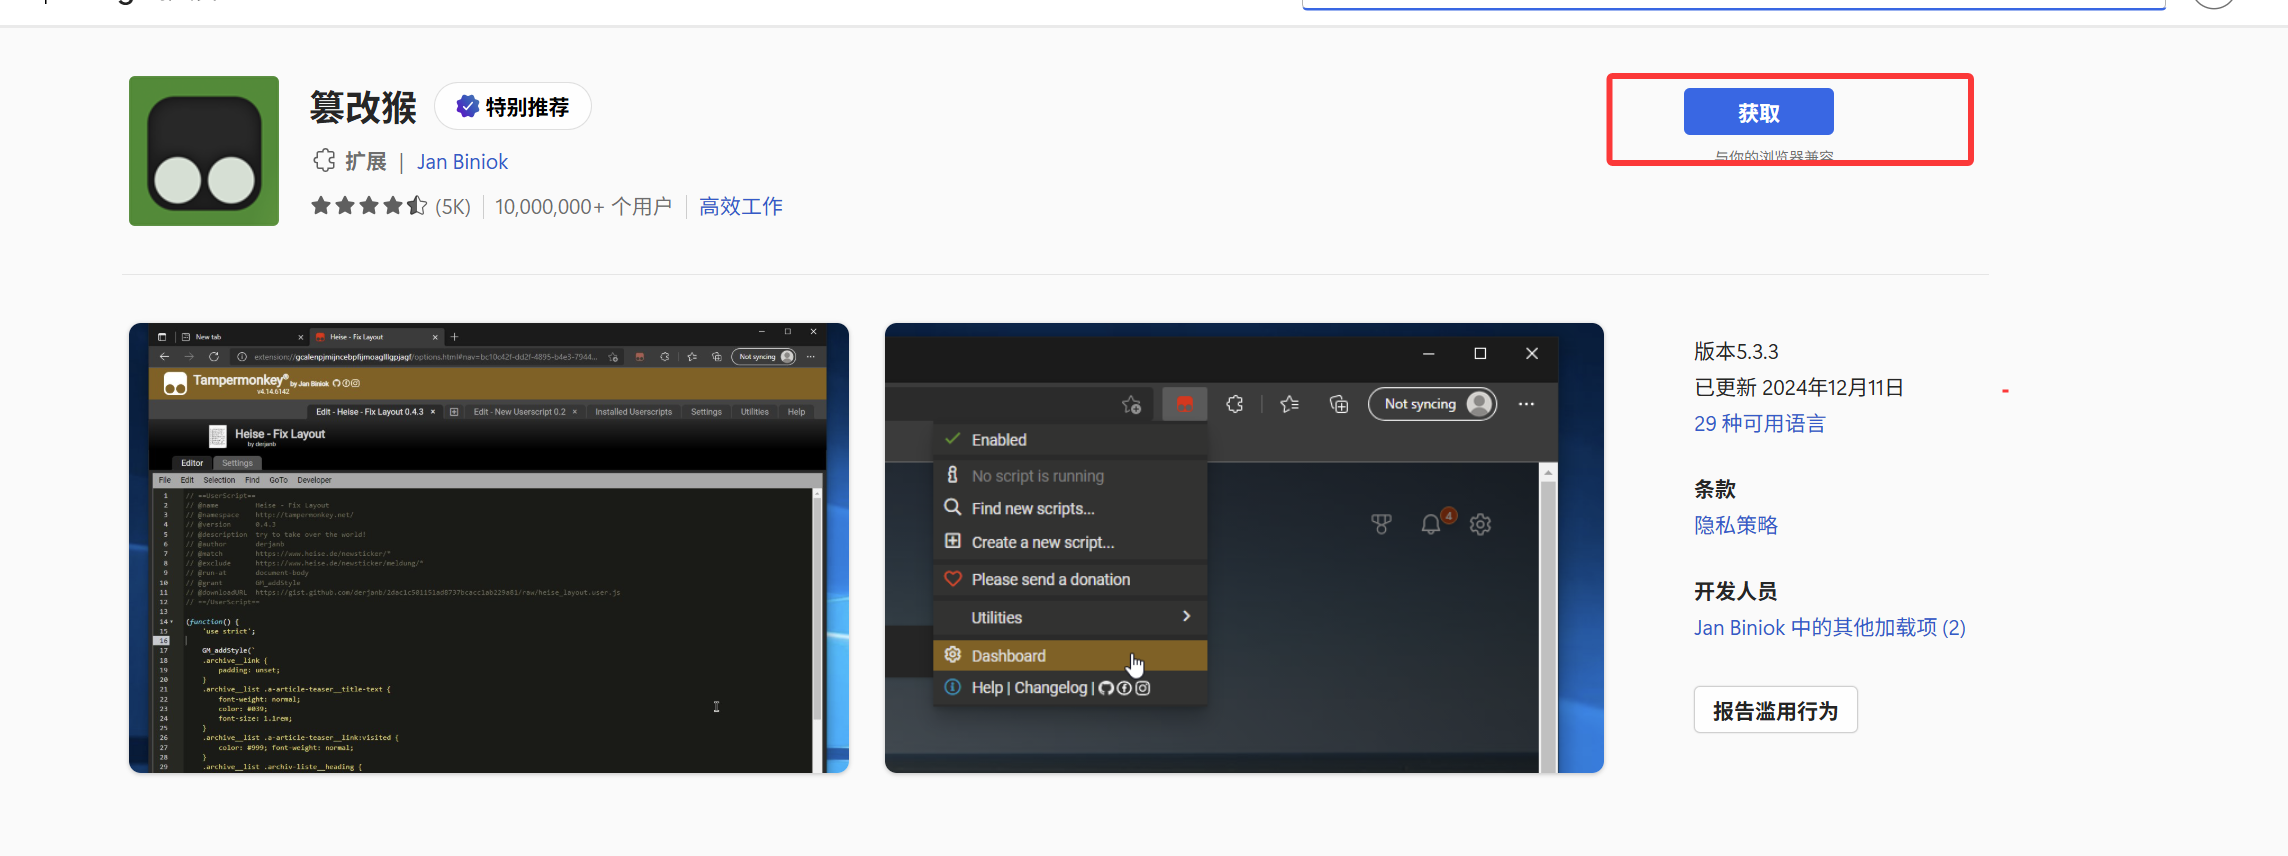
Task: Open the Jan Biniok developer link under the title
Action: click(x=462, y=162)
